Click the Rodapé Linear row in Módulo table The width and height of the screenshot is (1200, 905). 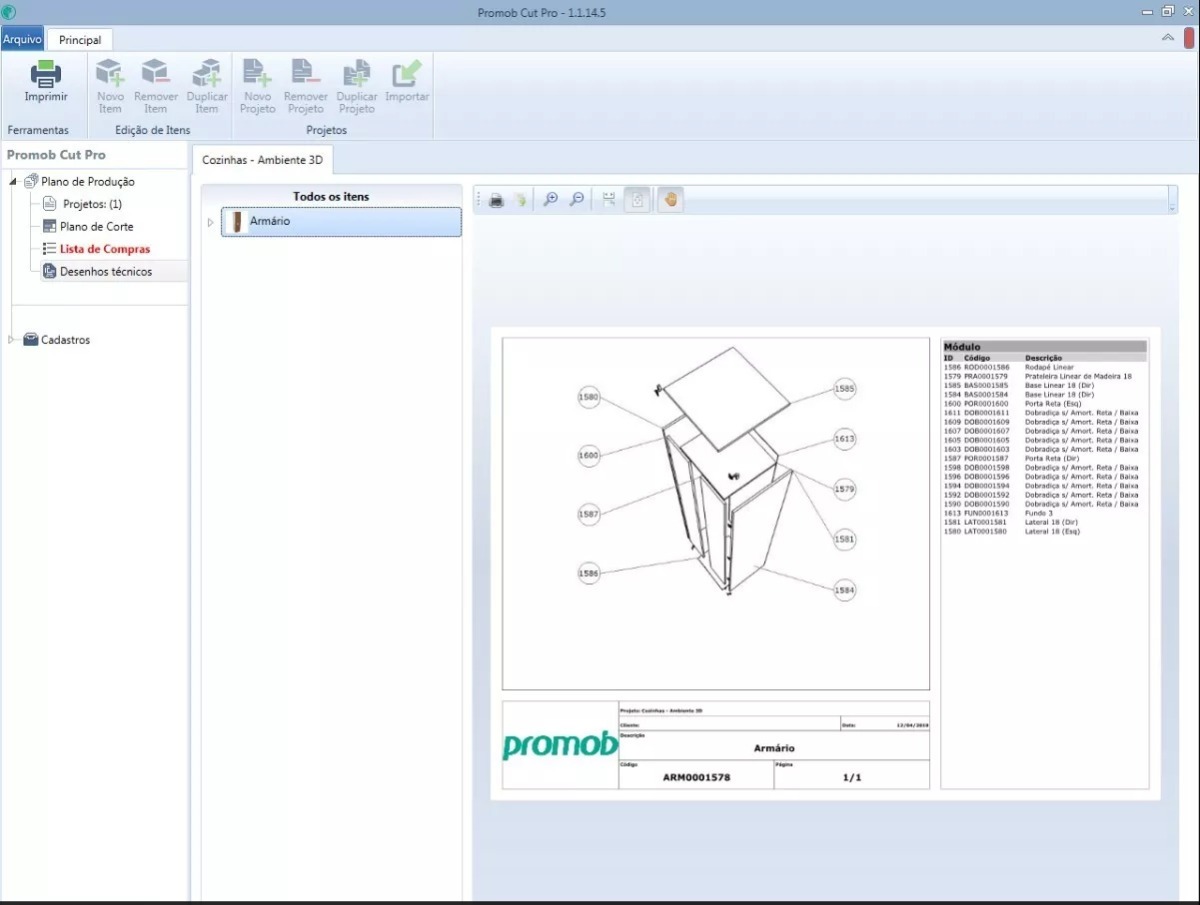[1045, 367]
